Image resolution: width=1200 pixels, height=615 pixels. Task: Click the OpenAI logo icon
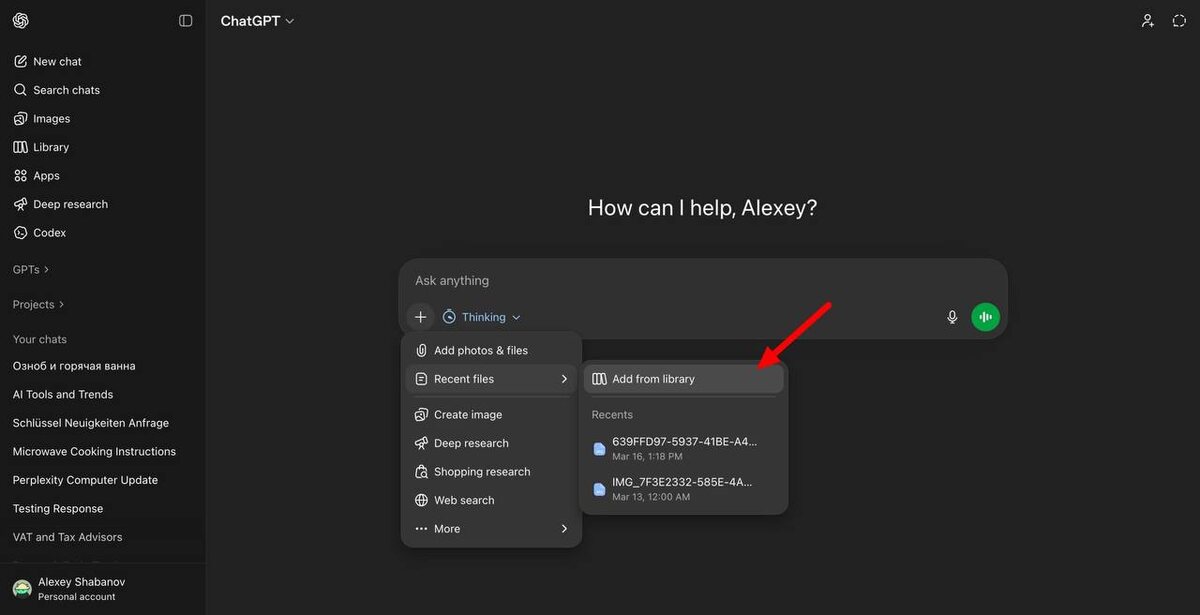[21, 21]
